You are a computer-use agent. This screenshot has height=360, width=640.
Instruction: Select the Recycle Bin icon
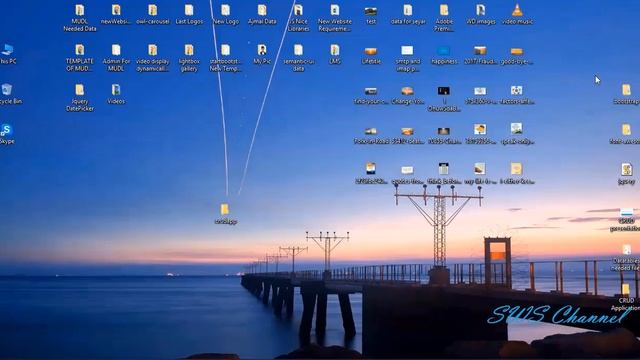point(7,94)
